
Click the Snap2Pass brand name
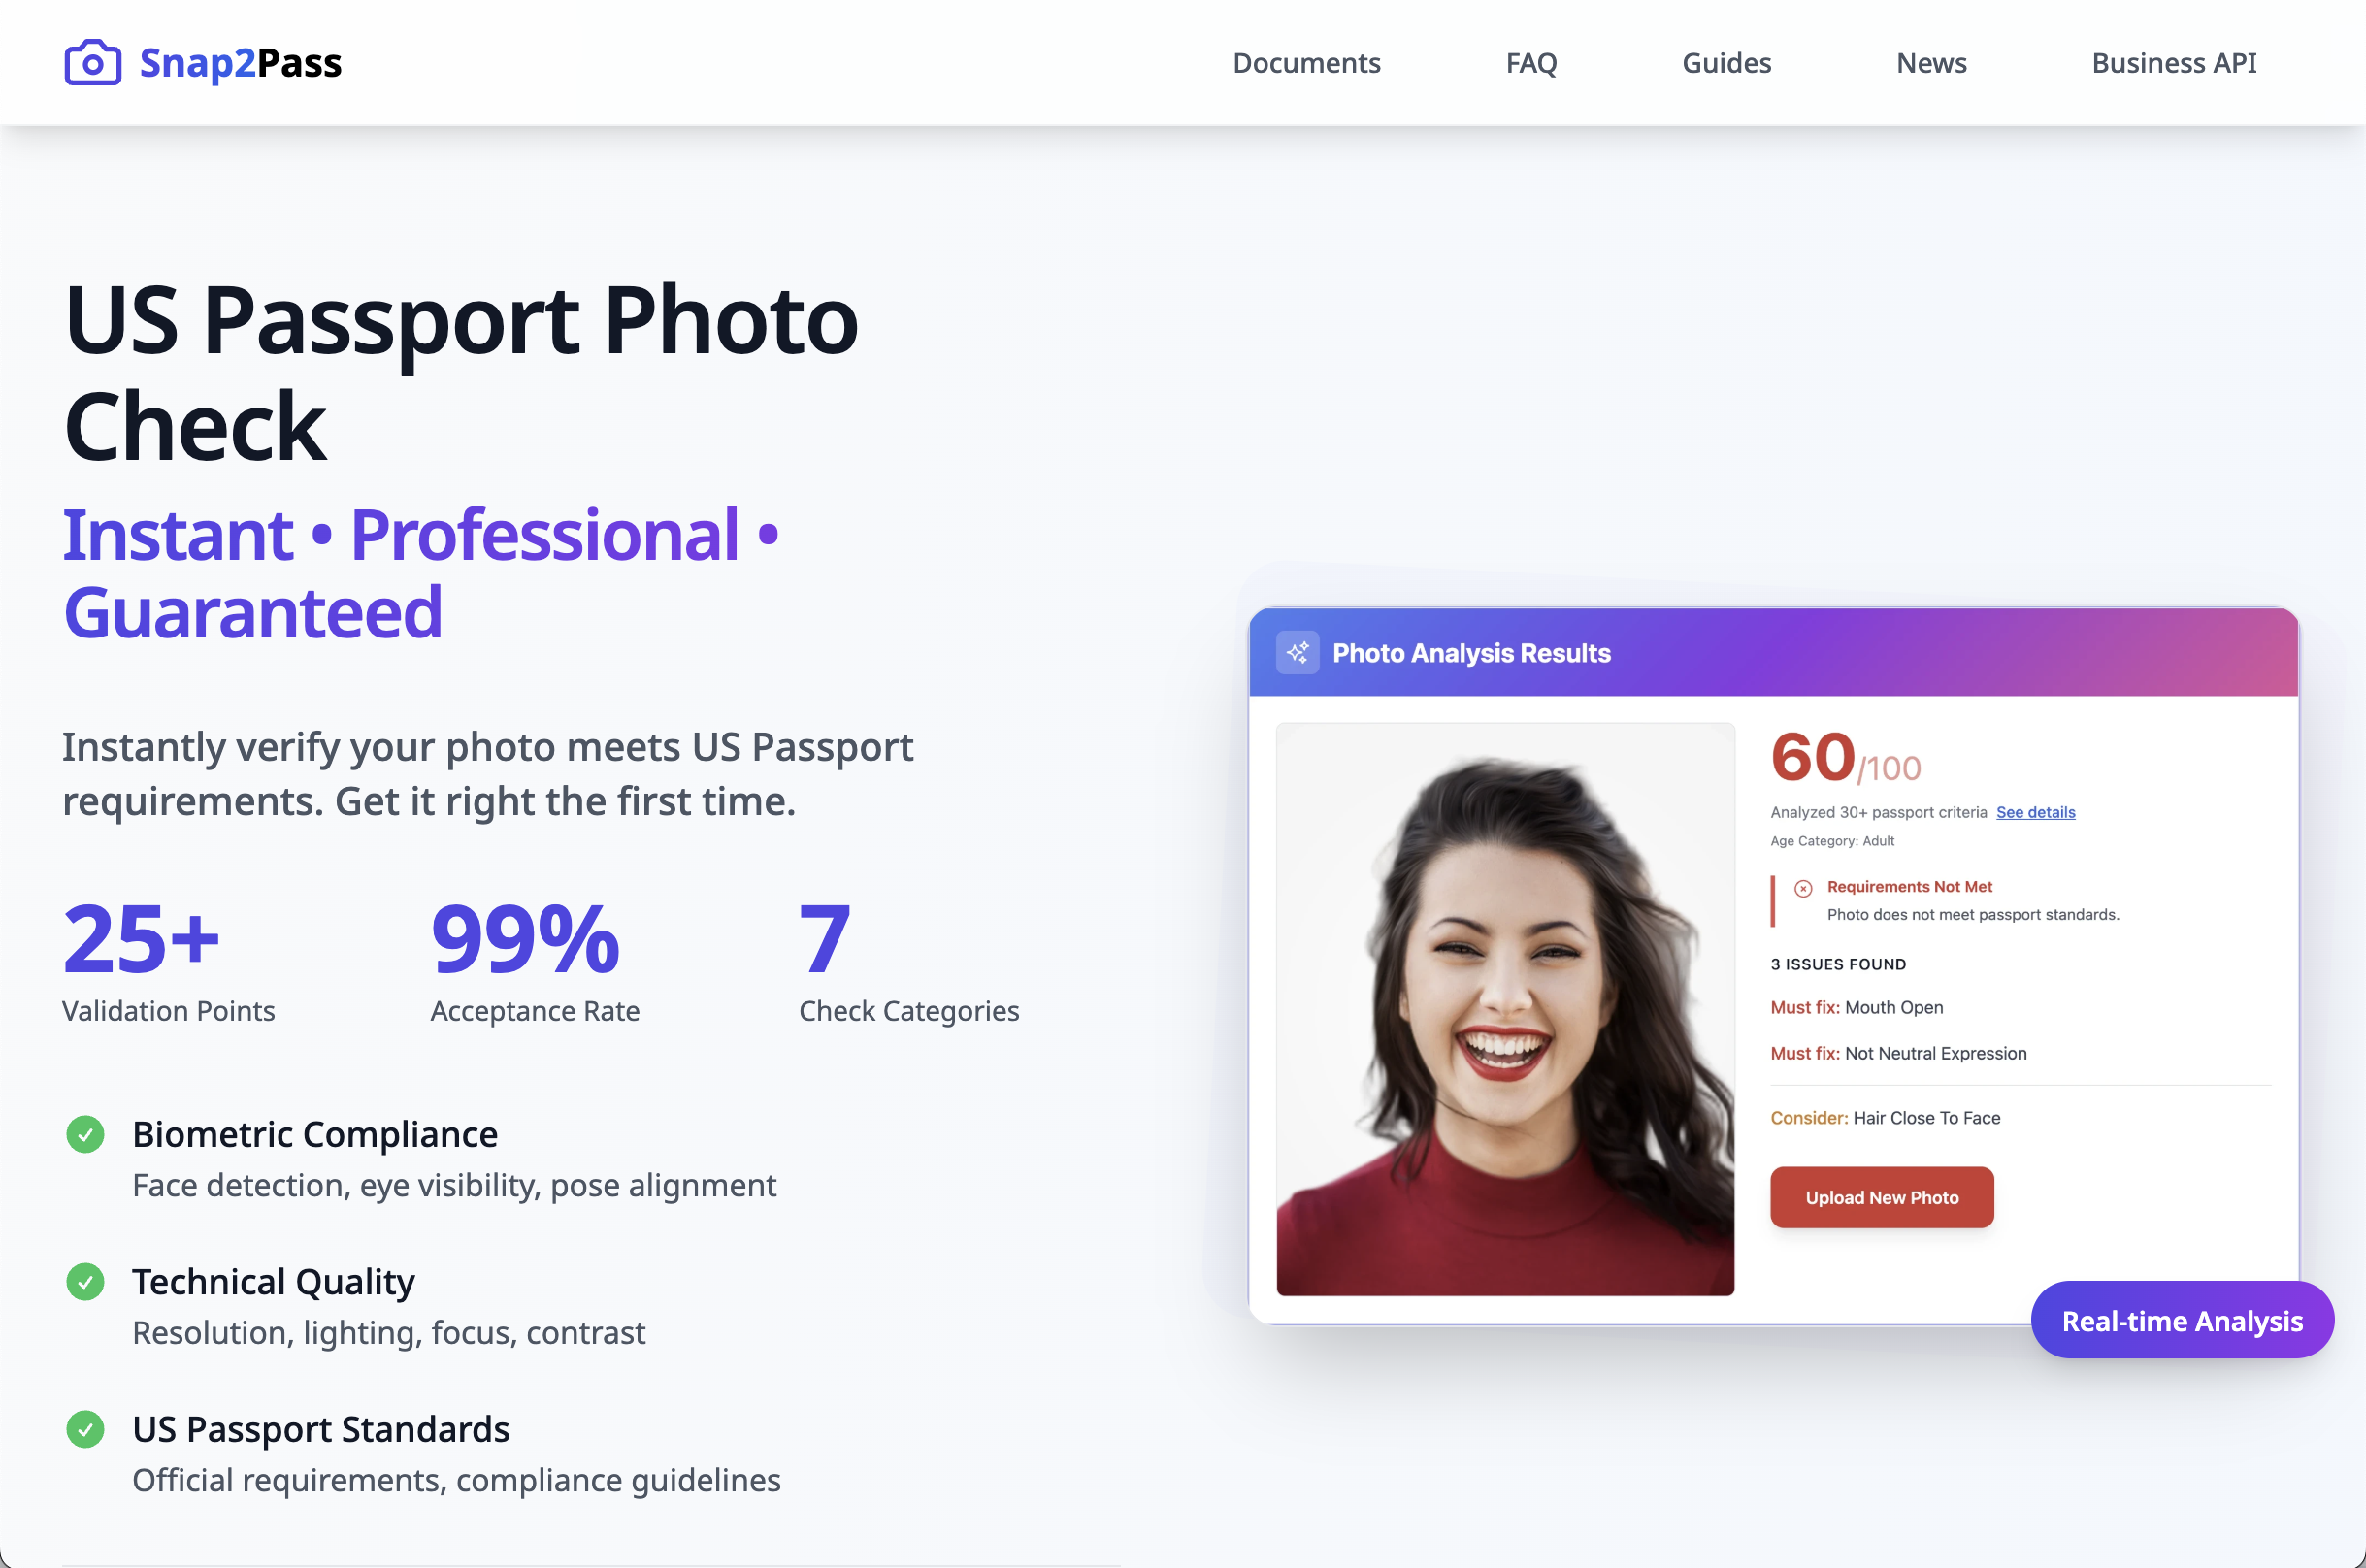240,63
